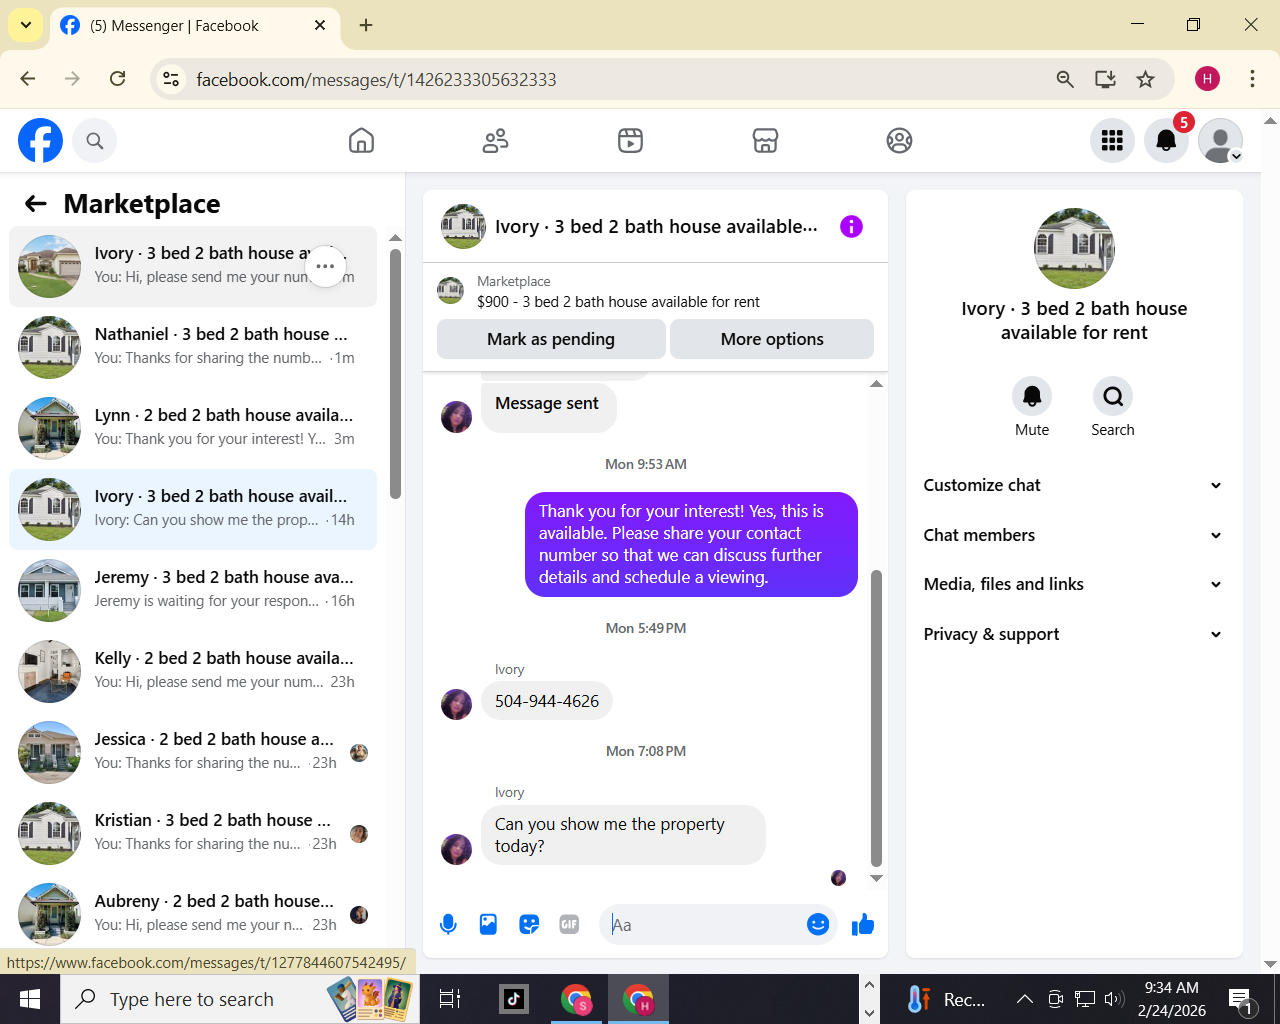Open Aubrey's 2 bed 2 bath conversation
This screenshot has height=1024, width=1280.
[x=193, y=912]
